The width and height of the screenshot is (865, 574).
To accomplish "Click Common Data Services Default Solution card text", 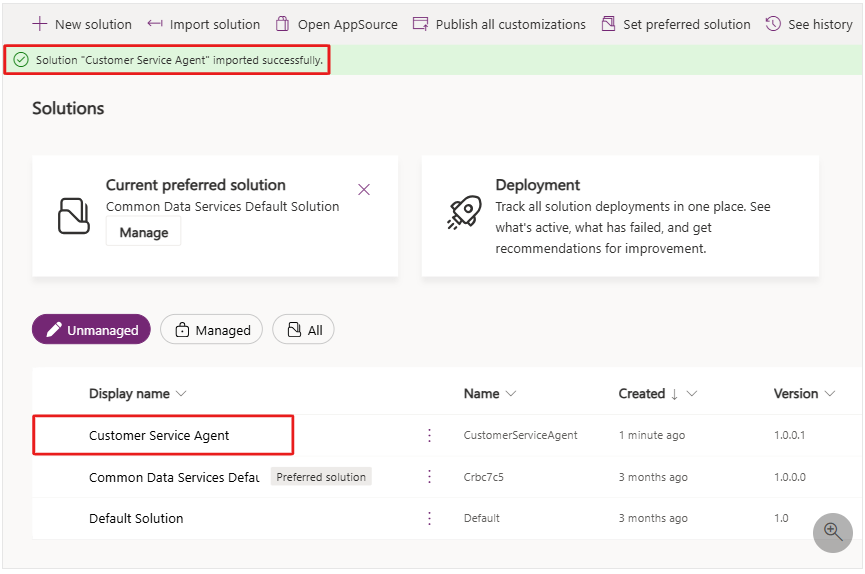I will point(222,206).
